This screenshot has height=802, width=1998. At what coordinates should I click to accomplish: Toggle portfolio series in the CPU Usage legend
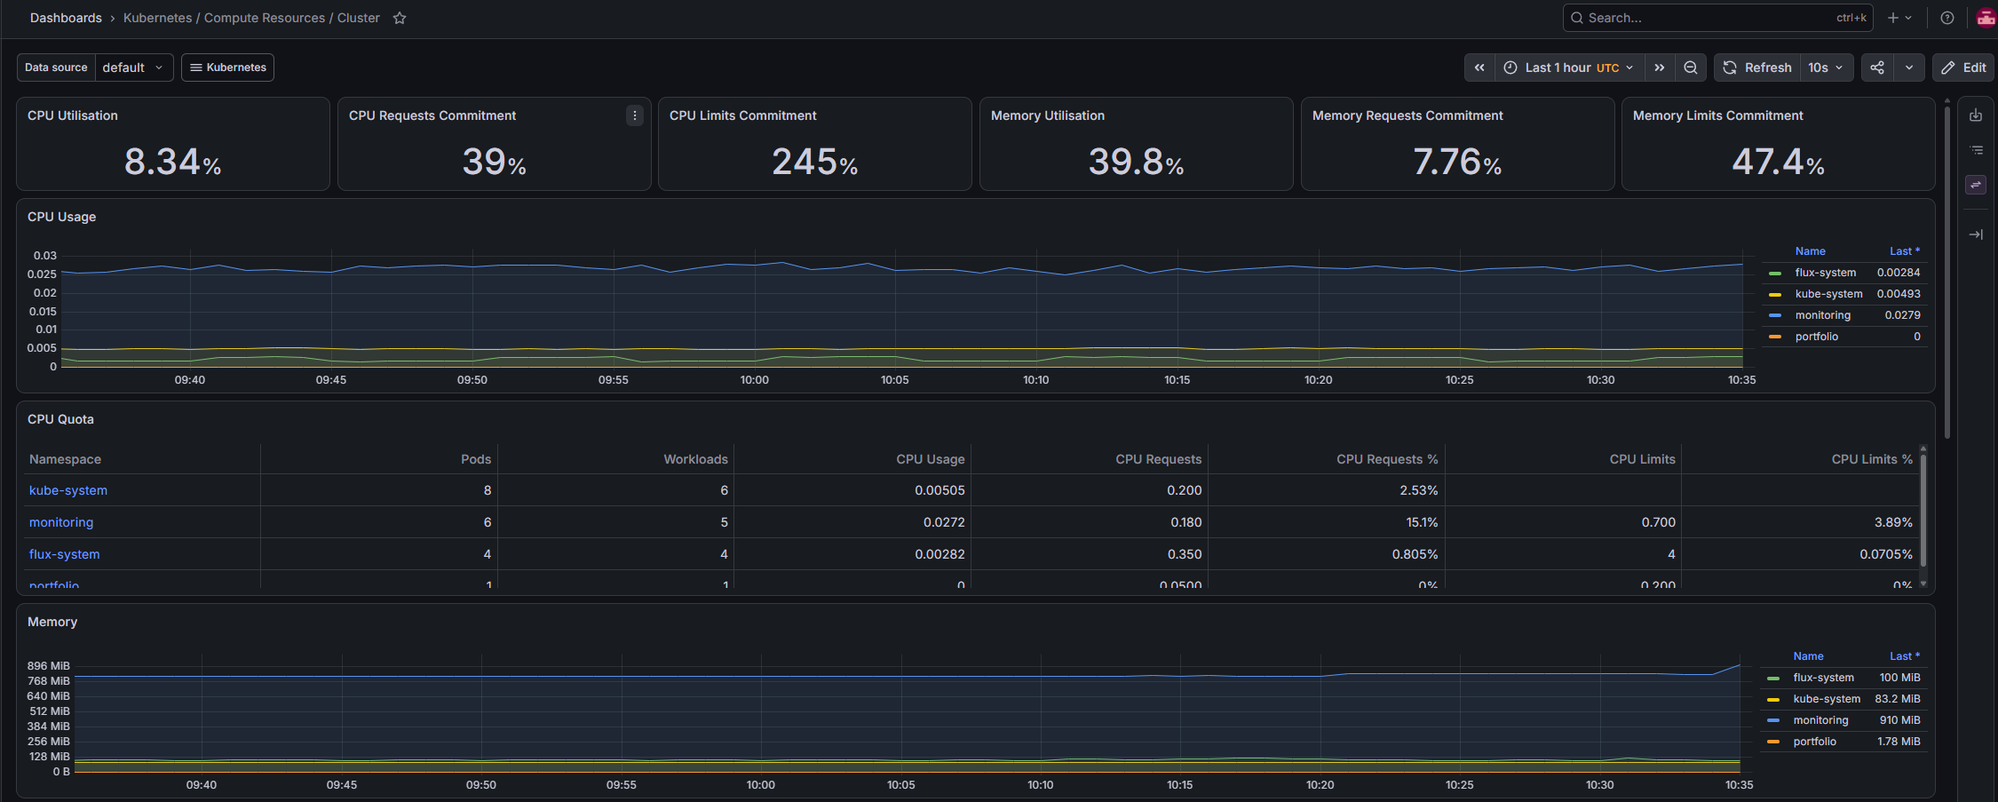tap(1816, 337)
